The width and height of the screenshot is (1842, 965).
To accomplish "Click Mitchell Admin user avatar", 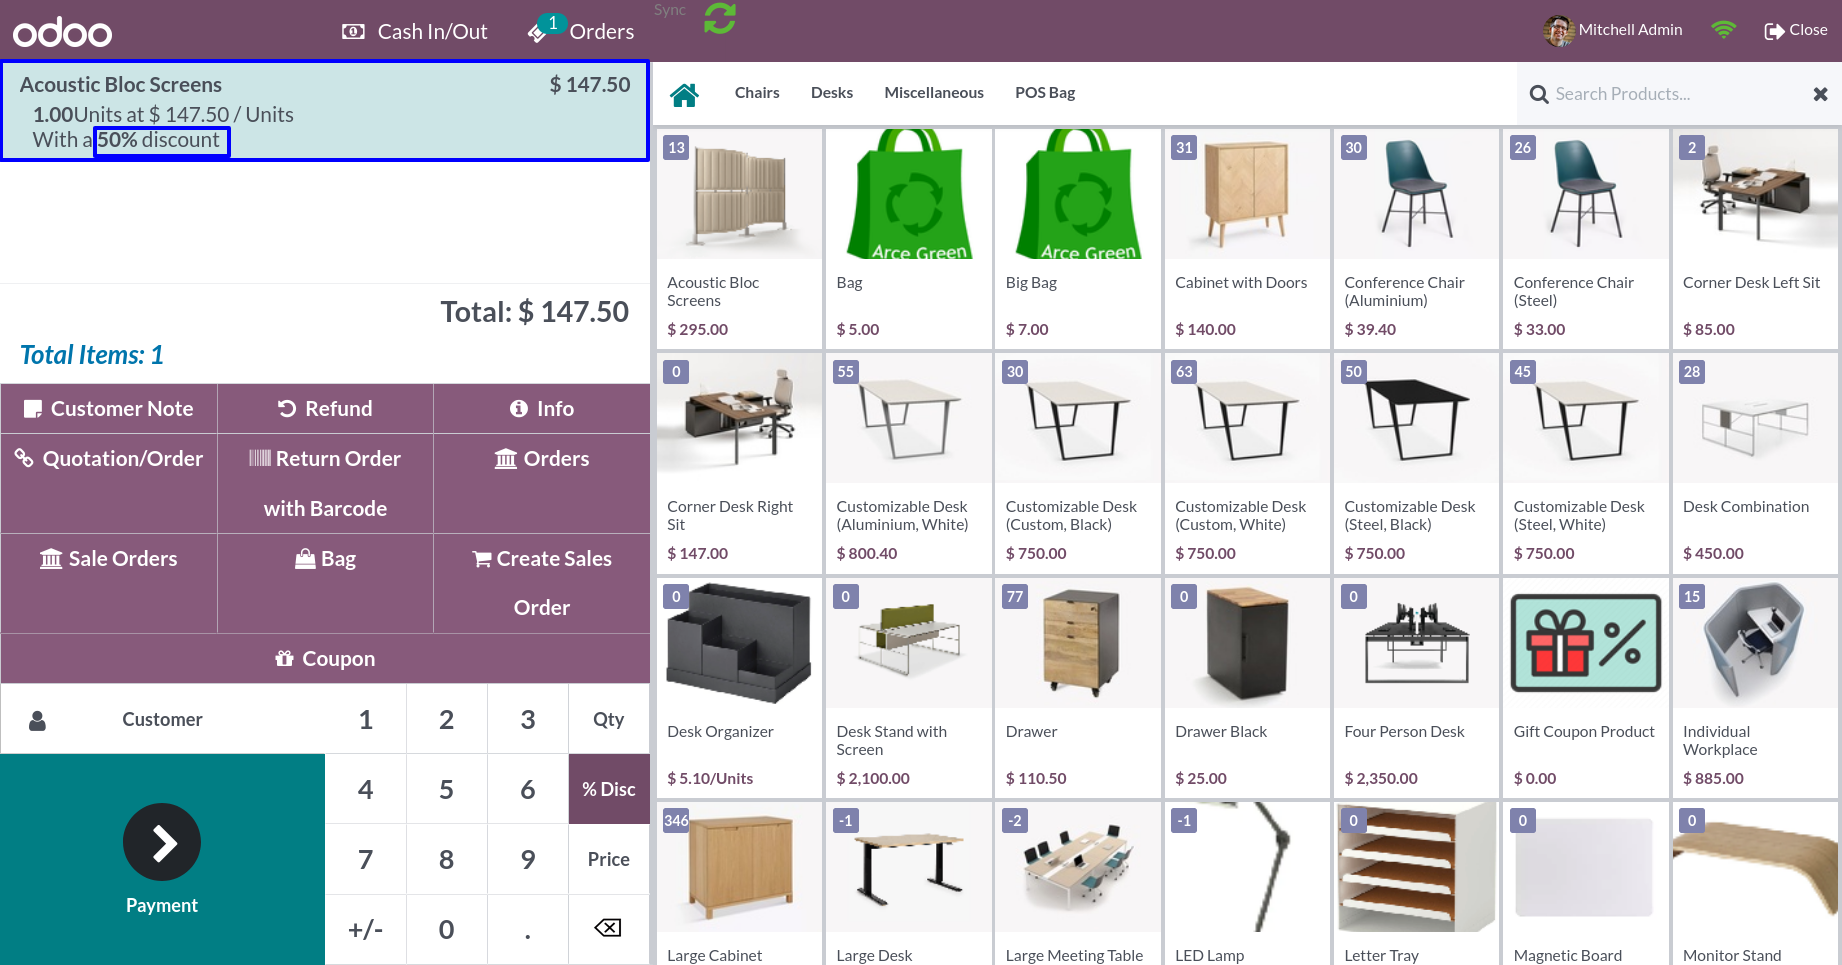I will [1558, 31].
